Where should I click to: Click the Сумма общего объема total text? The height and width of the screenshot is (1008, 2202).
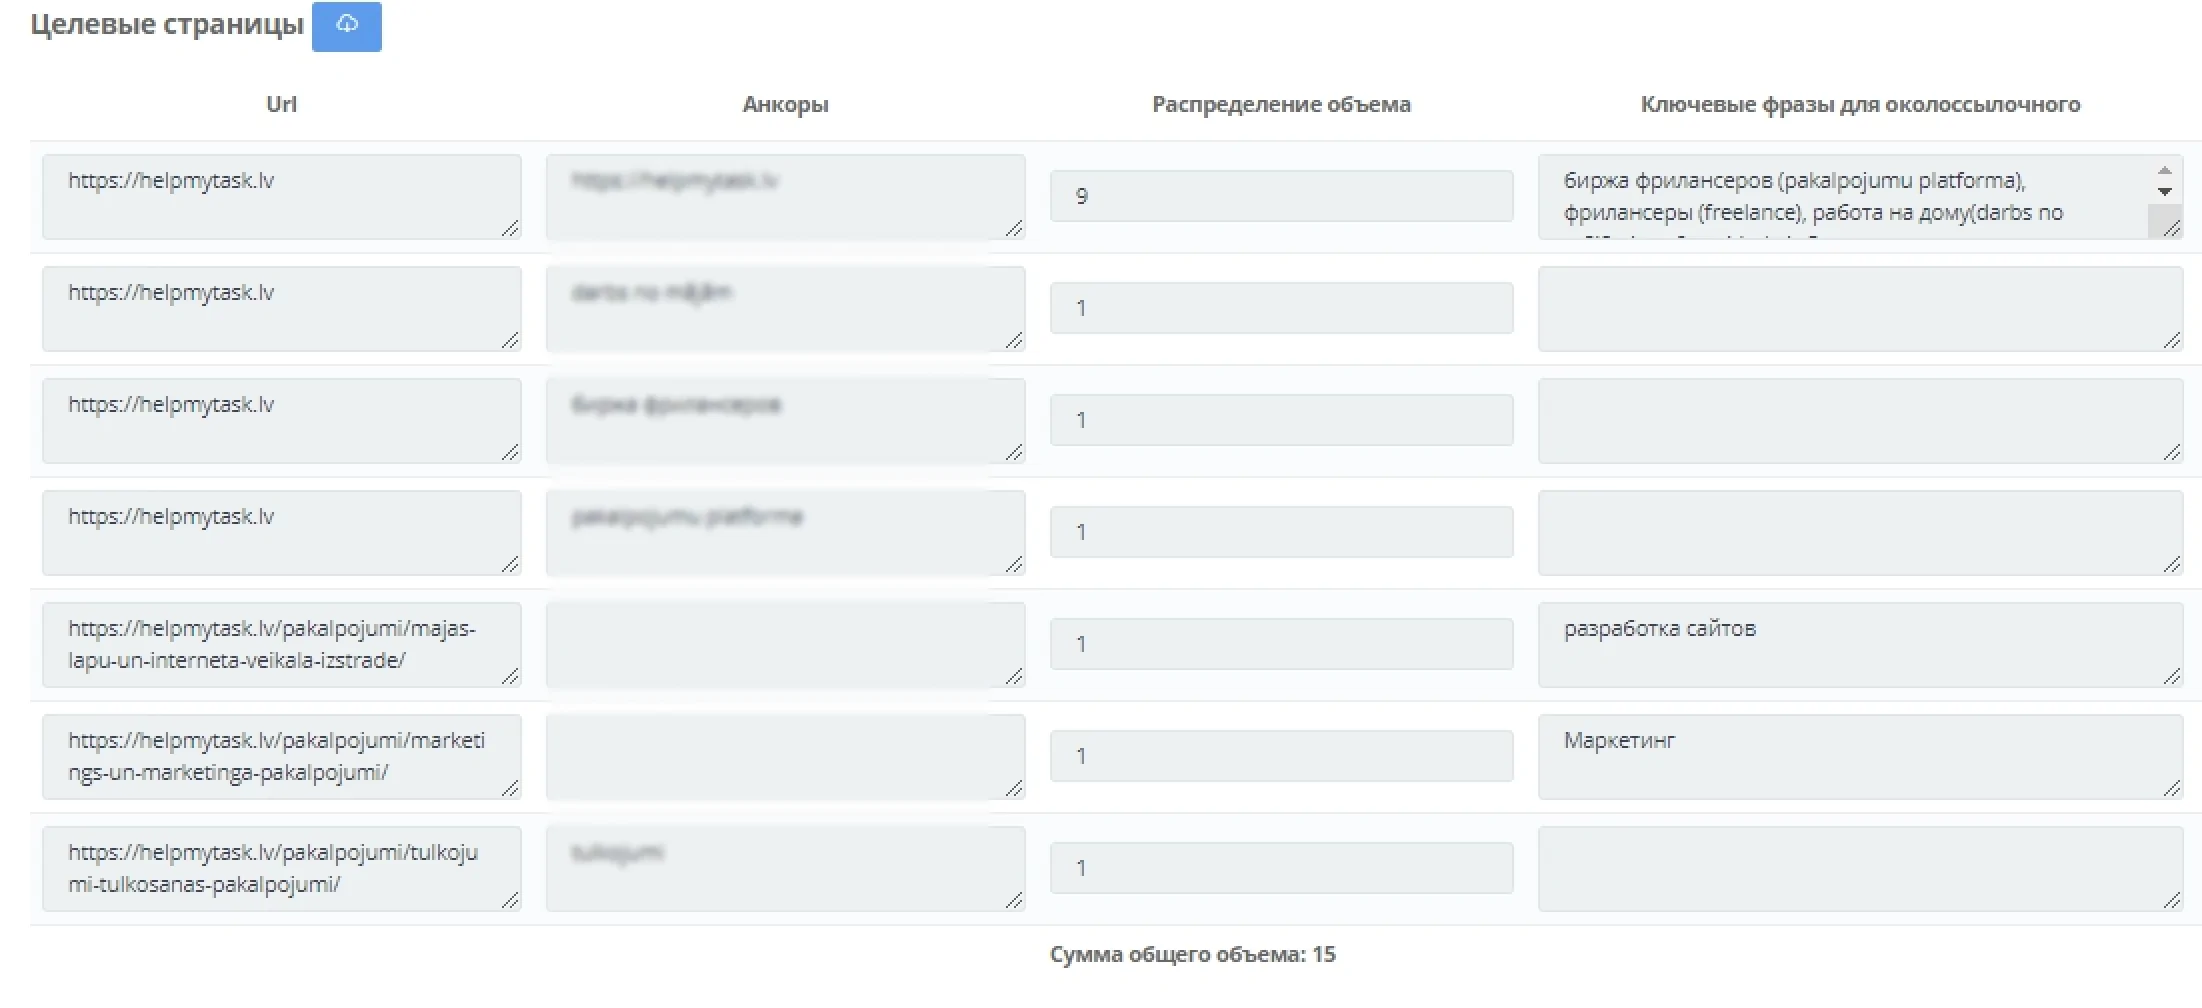[1192, 954]
